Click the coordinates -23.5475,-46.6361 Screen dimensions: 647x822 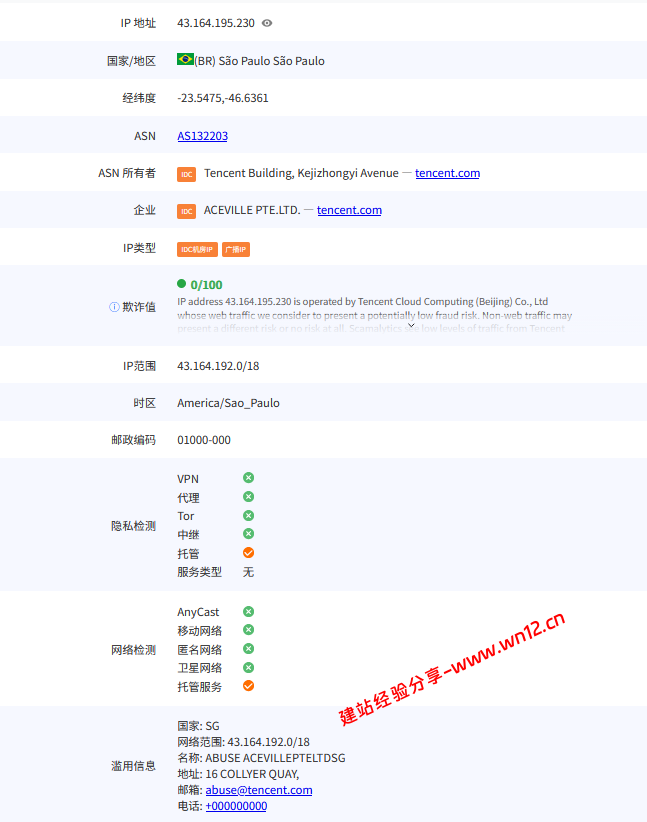223,98
